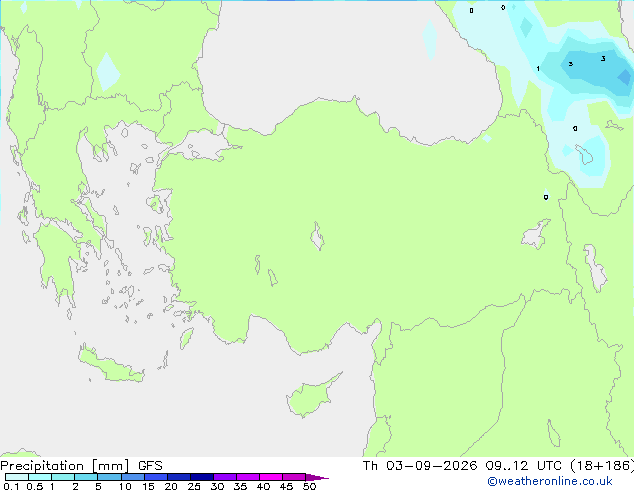Image resolution: width=634 pixels, height=490 pixels.
Task: Click the '0.1' legend scale label
Action: click(11, 486)
